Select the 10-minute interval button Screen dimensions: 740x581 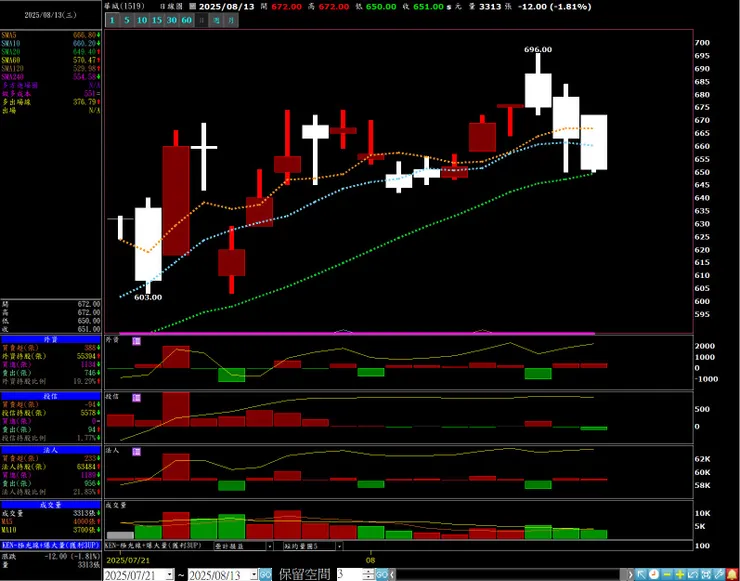click(x=142, y=20)
